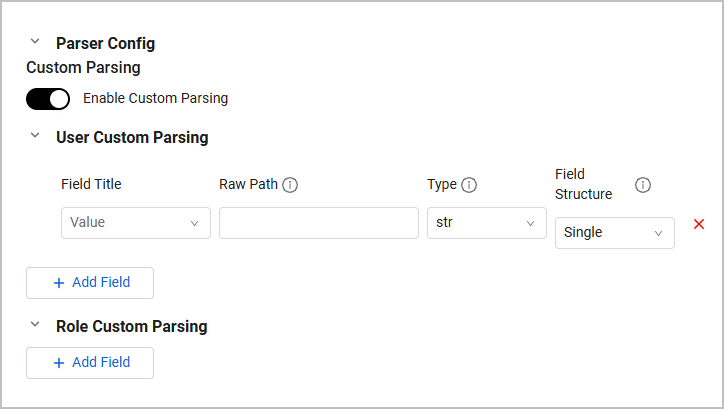Collapse the User Custom Parsing chevron
The width and height of the screenshot is (724, 409).
[35, 136]
